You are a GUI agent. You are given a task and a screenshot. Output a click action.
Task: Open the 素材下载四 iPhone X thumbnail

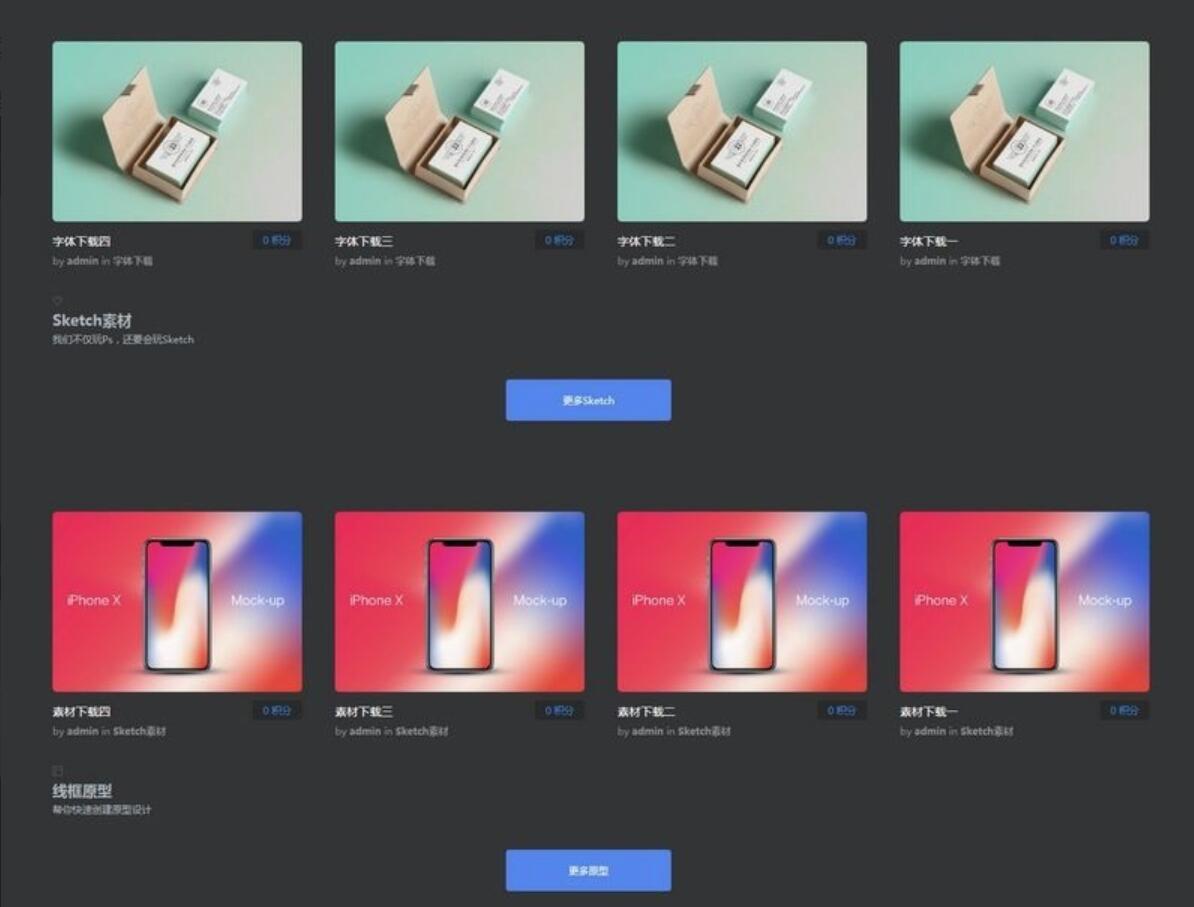point(177,602)
